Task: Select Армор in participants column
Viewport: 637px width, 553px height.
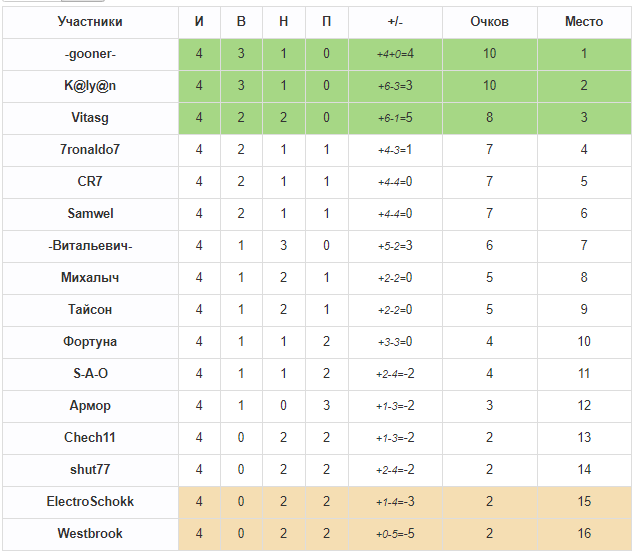Action: tap(90, 406)
